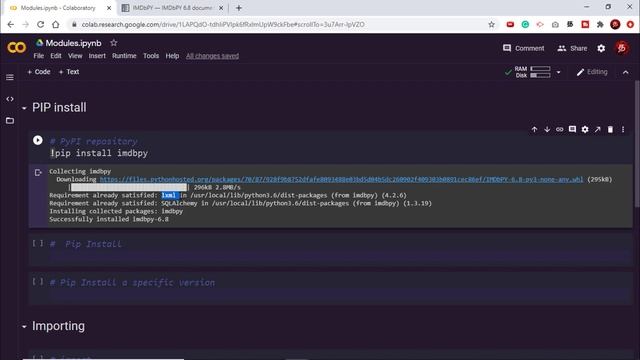640x360 pixels.
Task: Move cell down arrow
Action: click(x=547, y=129)
